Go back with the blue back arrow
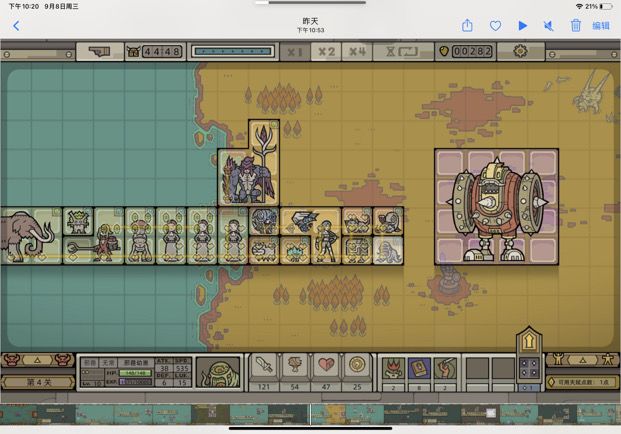The height and width of the screenshot is (434, 621). pos(16,26)
